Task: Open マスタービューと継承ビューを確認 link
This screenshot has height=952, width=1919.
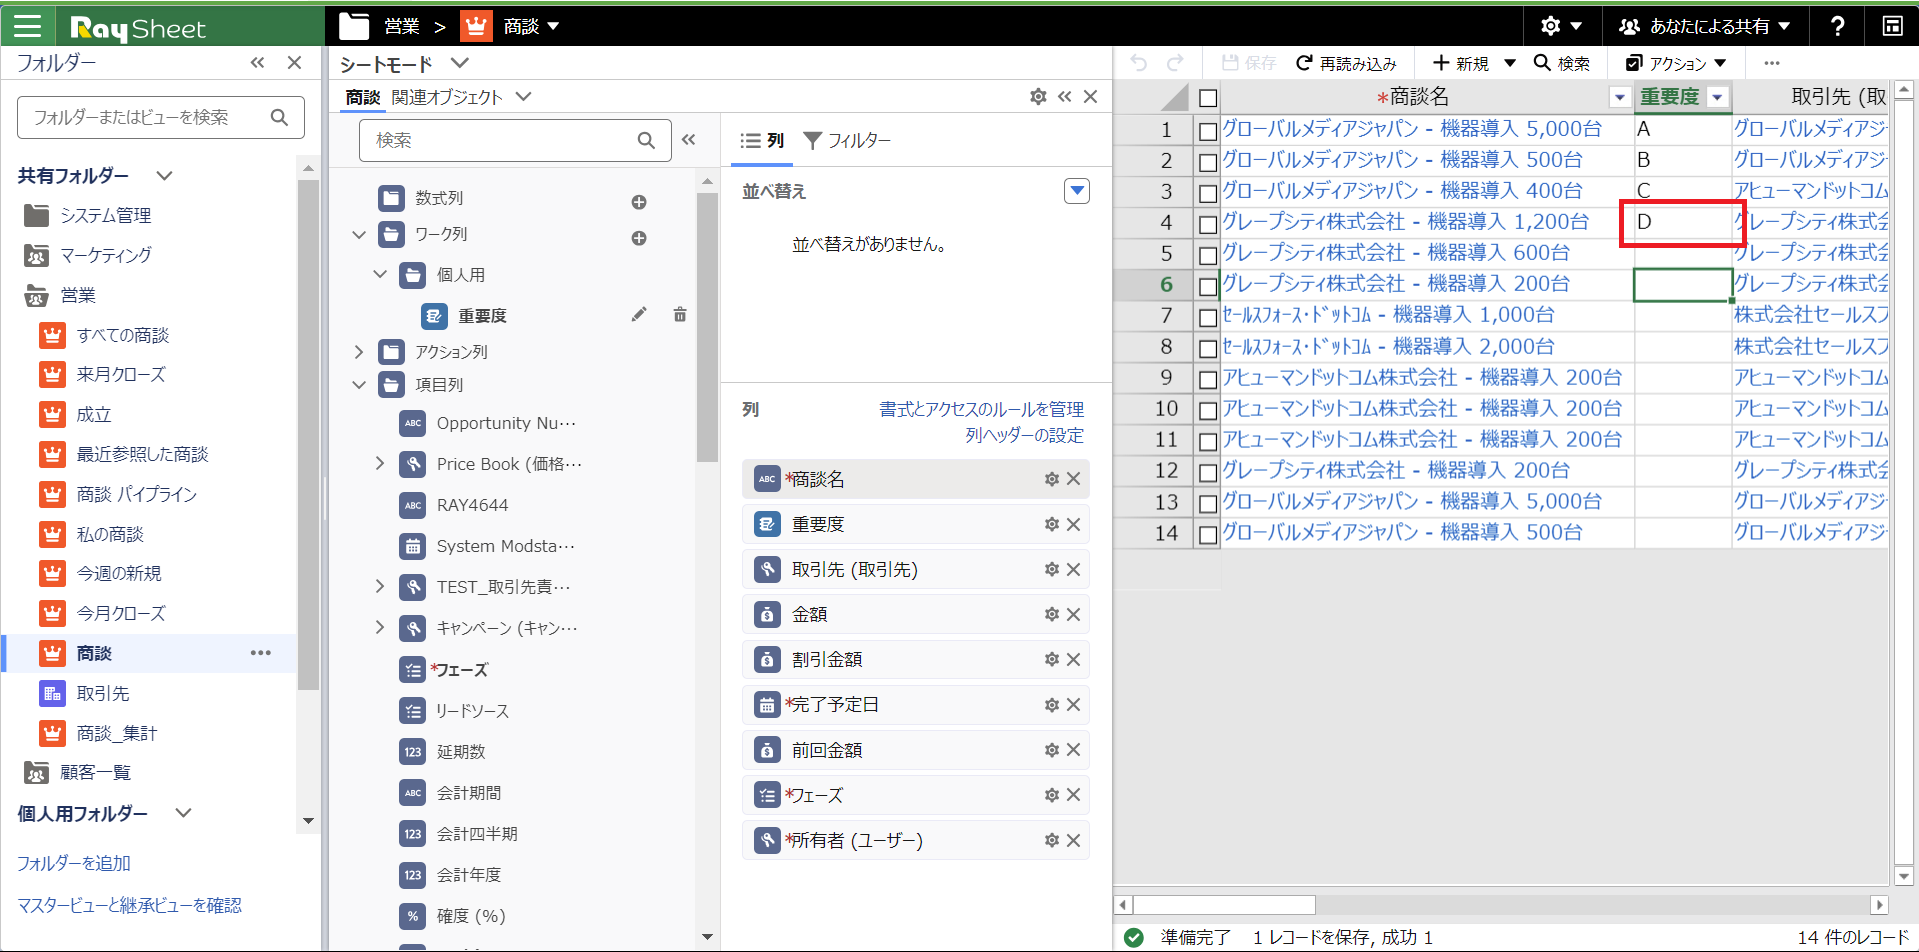Action: click(130, 905)
